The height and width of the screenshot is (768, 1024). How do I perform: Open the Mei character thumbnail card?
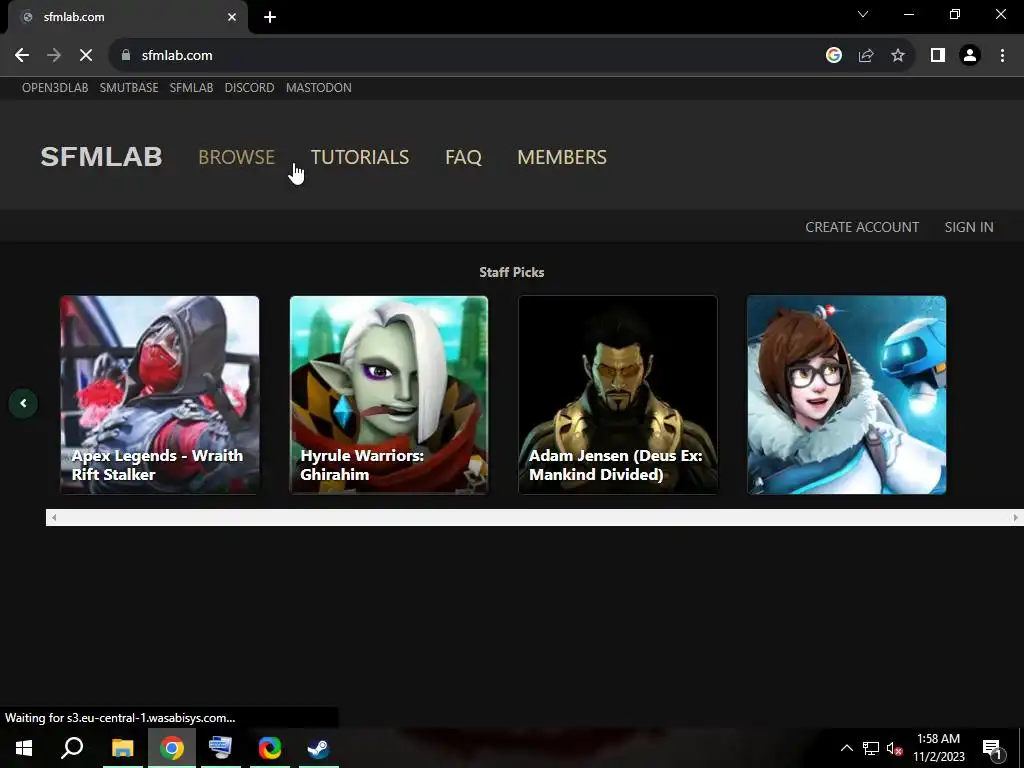[x=846, y=395]
